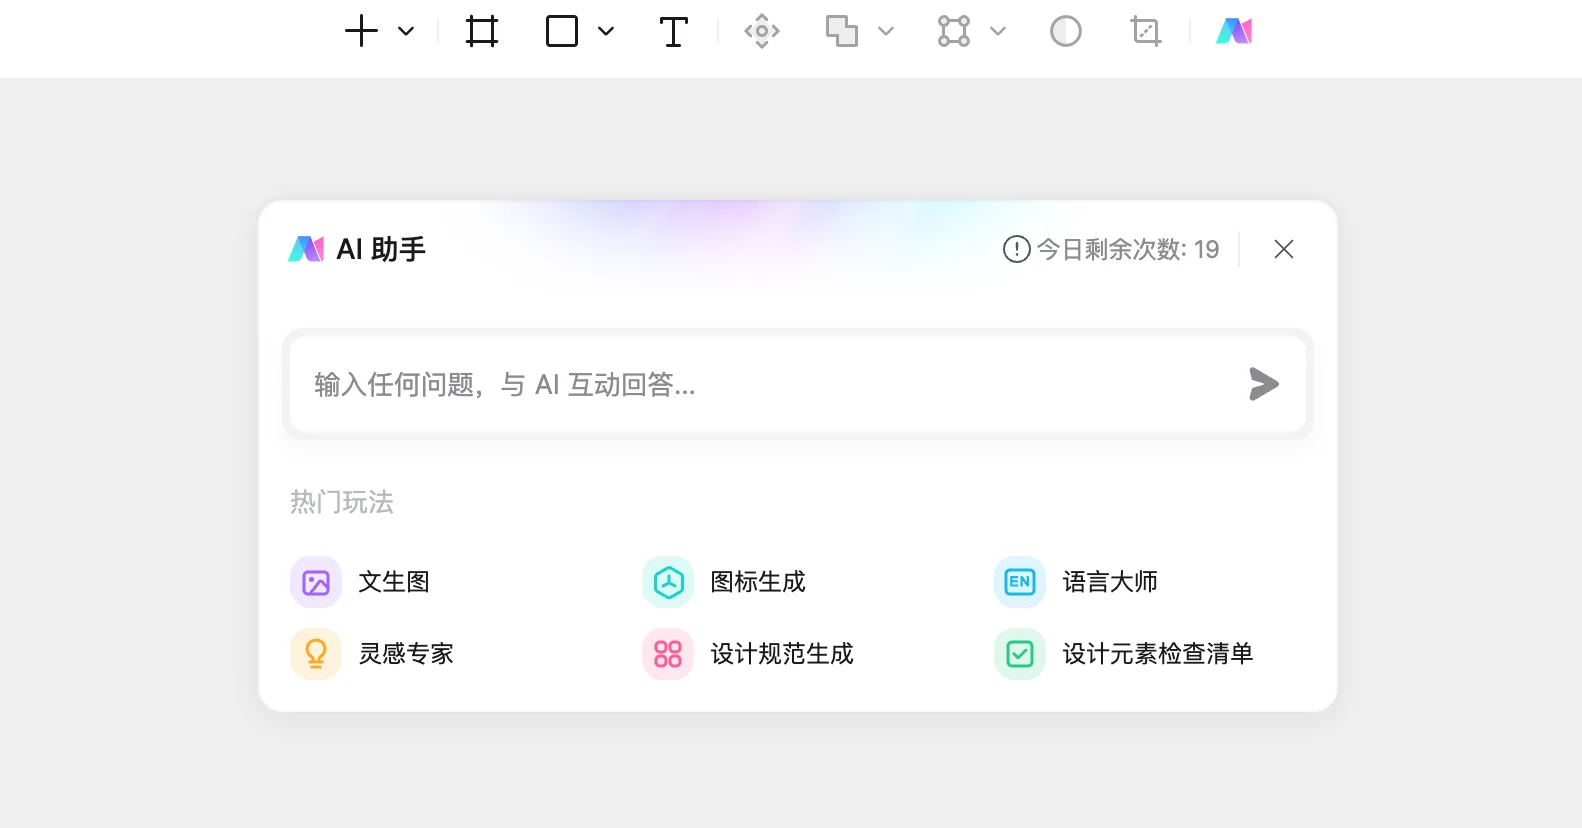The image size is (1582, 828).
Task: Click the plus insert tool icon
Action: point(361,31)
